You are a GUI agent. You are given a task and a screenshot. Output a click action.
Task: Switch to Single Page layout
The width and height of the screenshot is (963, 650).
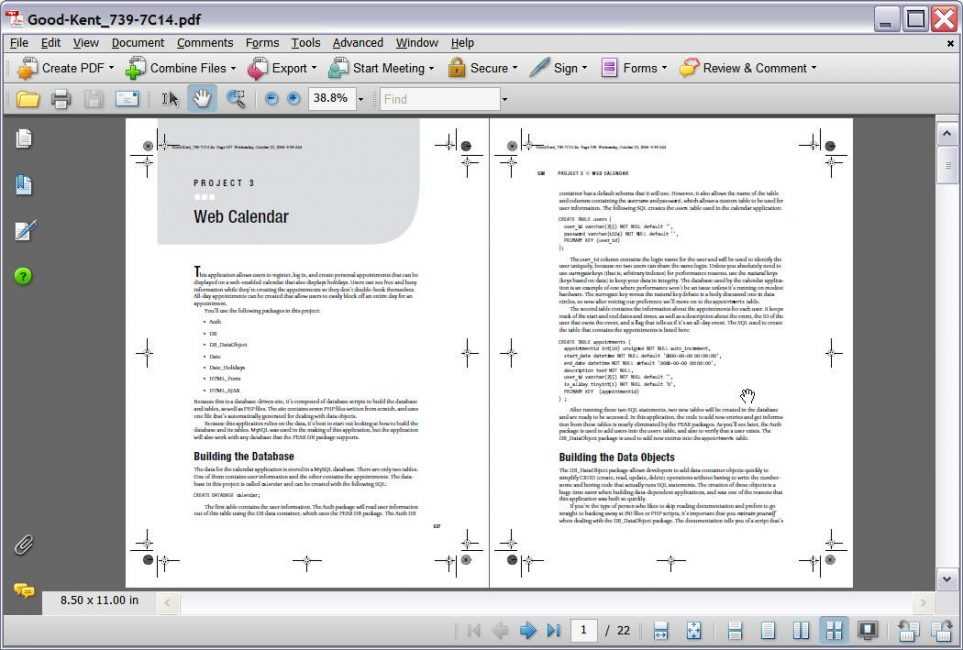[767, 630]
